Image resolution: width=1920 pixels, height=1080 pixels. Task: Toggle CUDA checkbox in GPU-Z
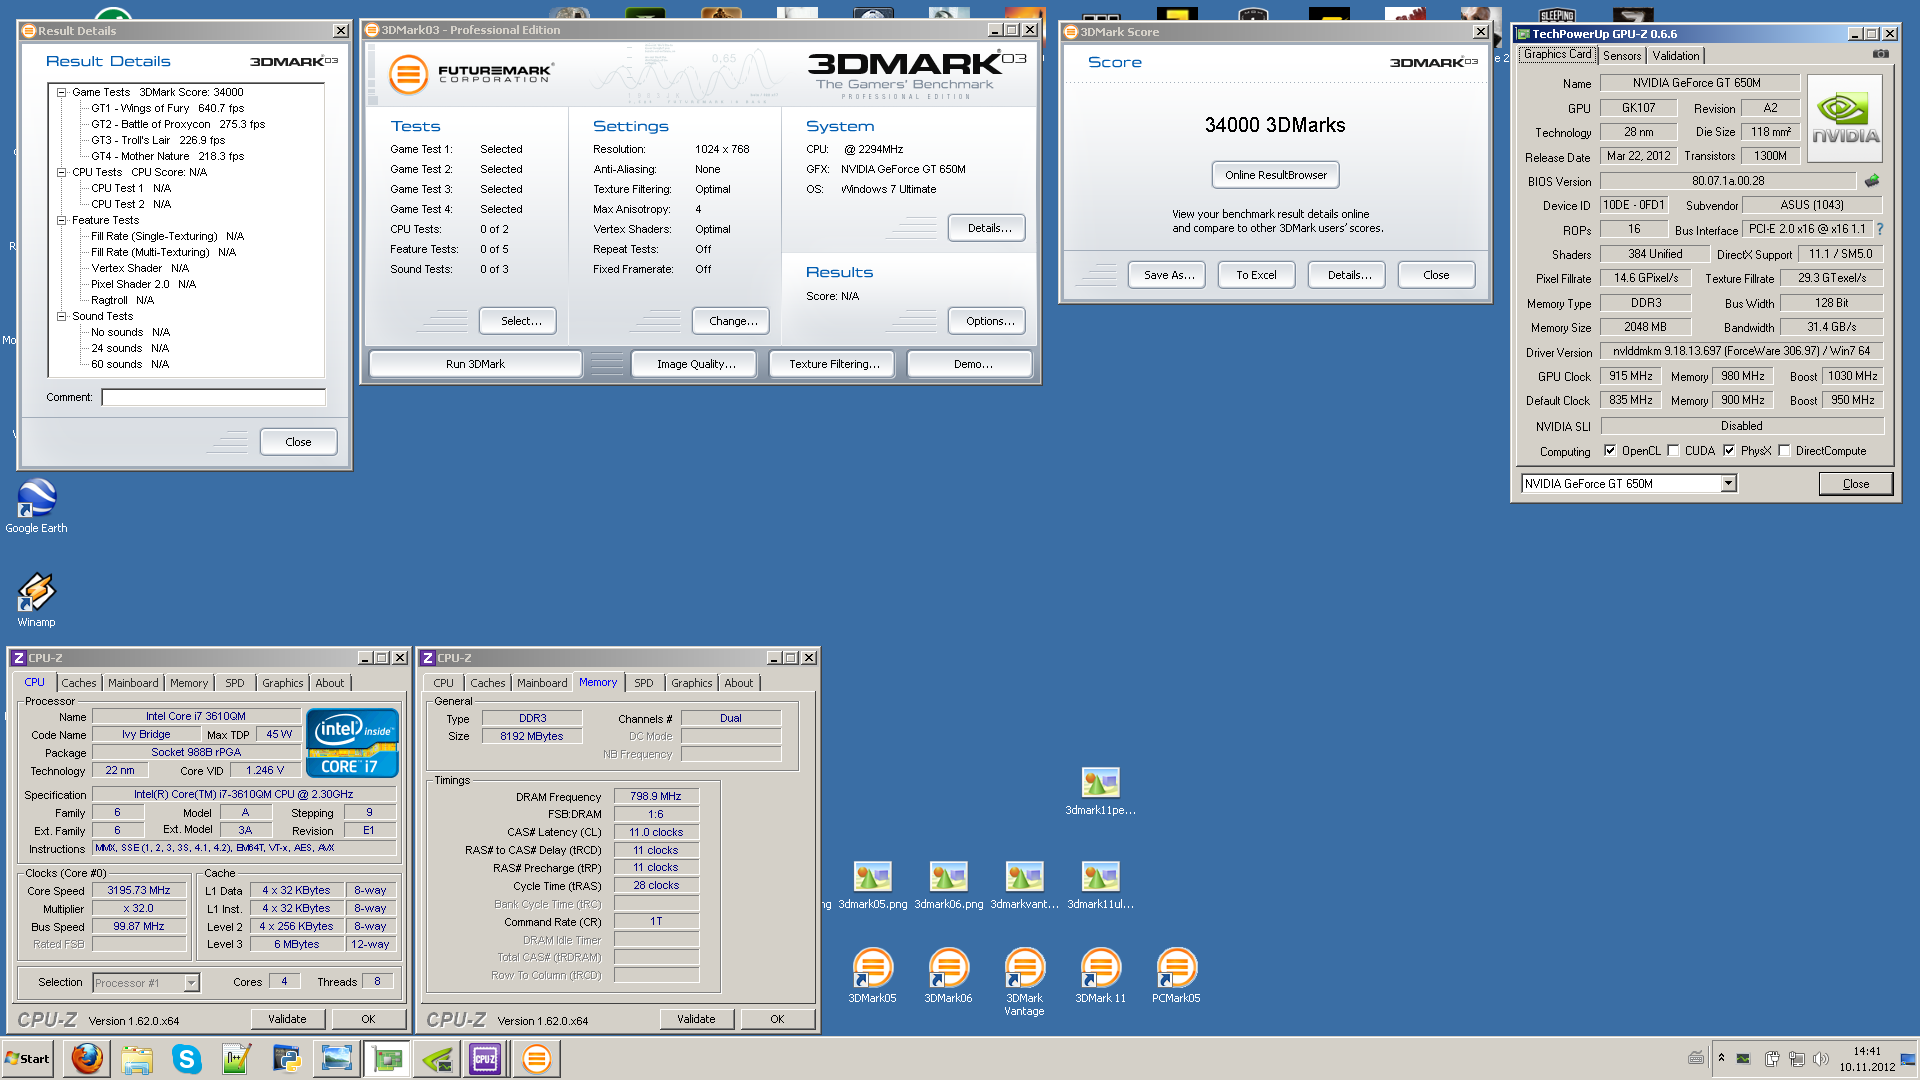tap(1673, 450)
